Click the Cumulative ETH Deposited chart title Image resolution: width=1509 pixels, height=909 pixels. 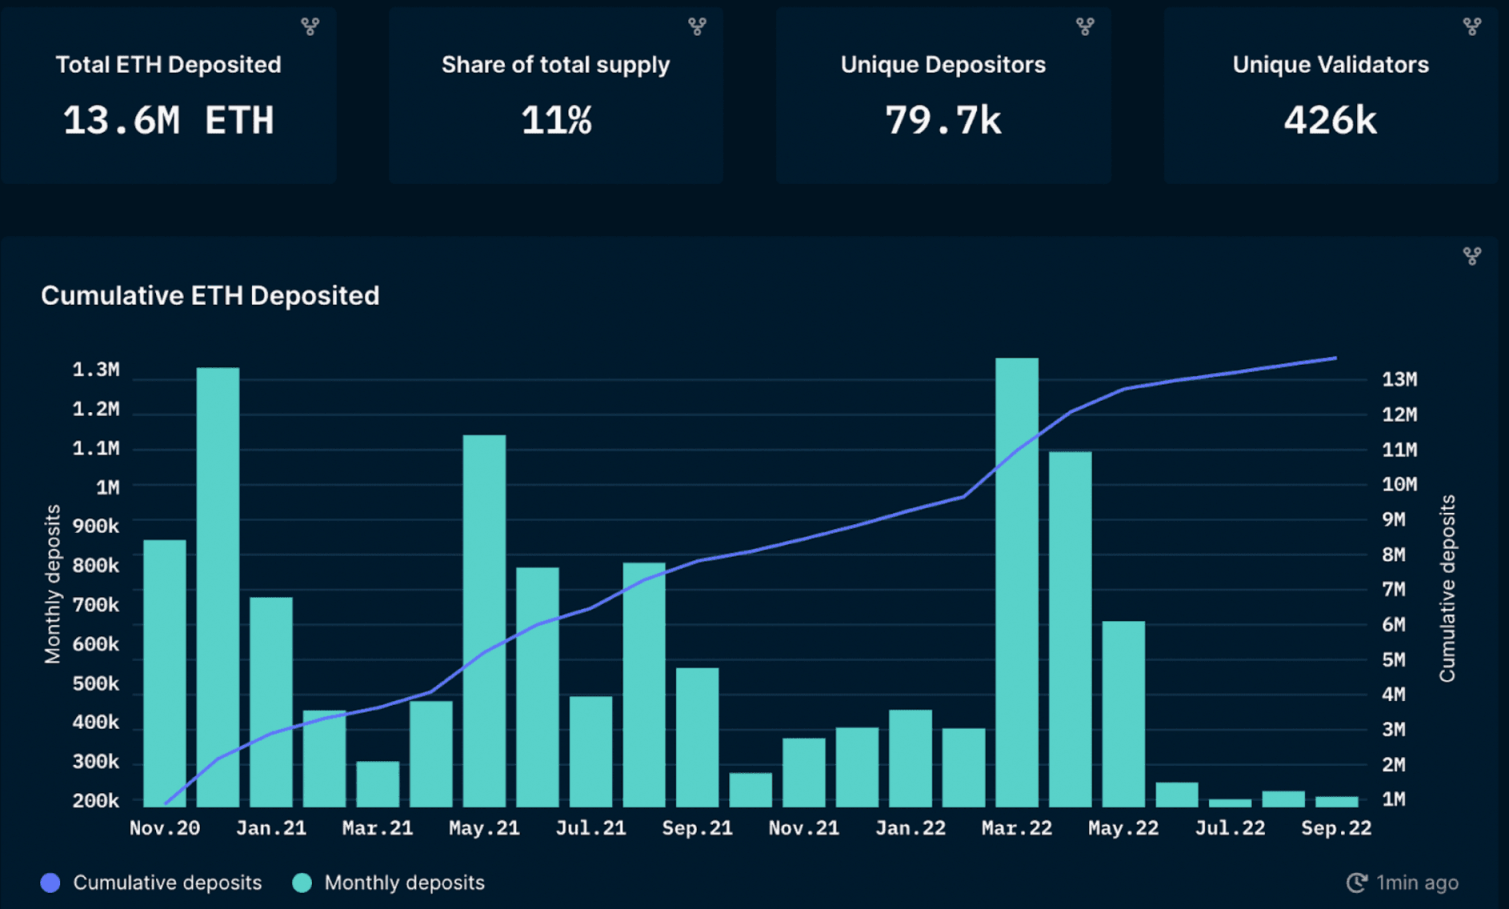(x=210, y=296)
